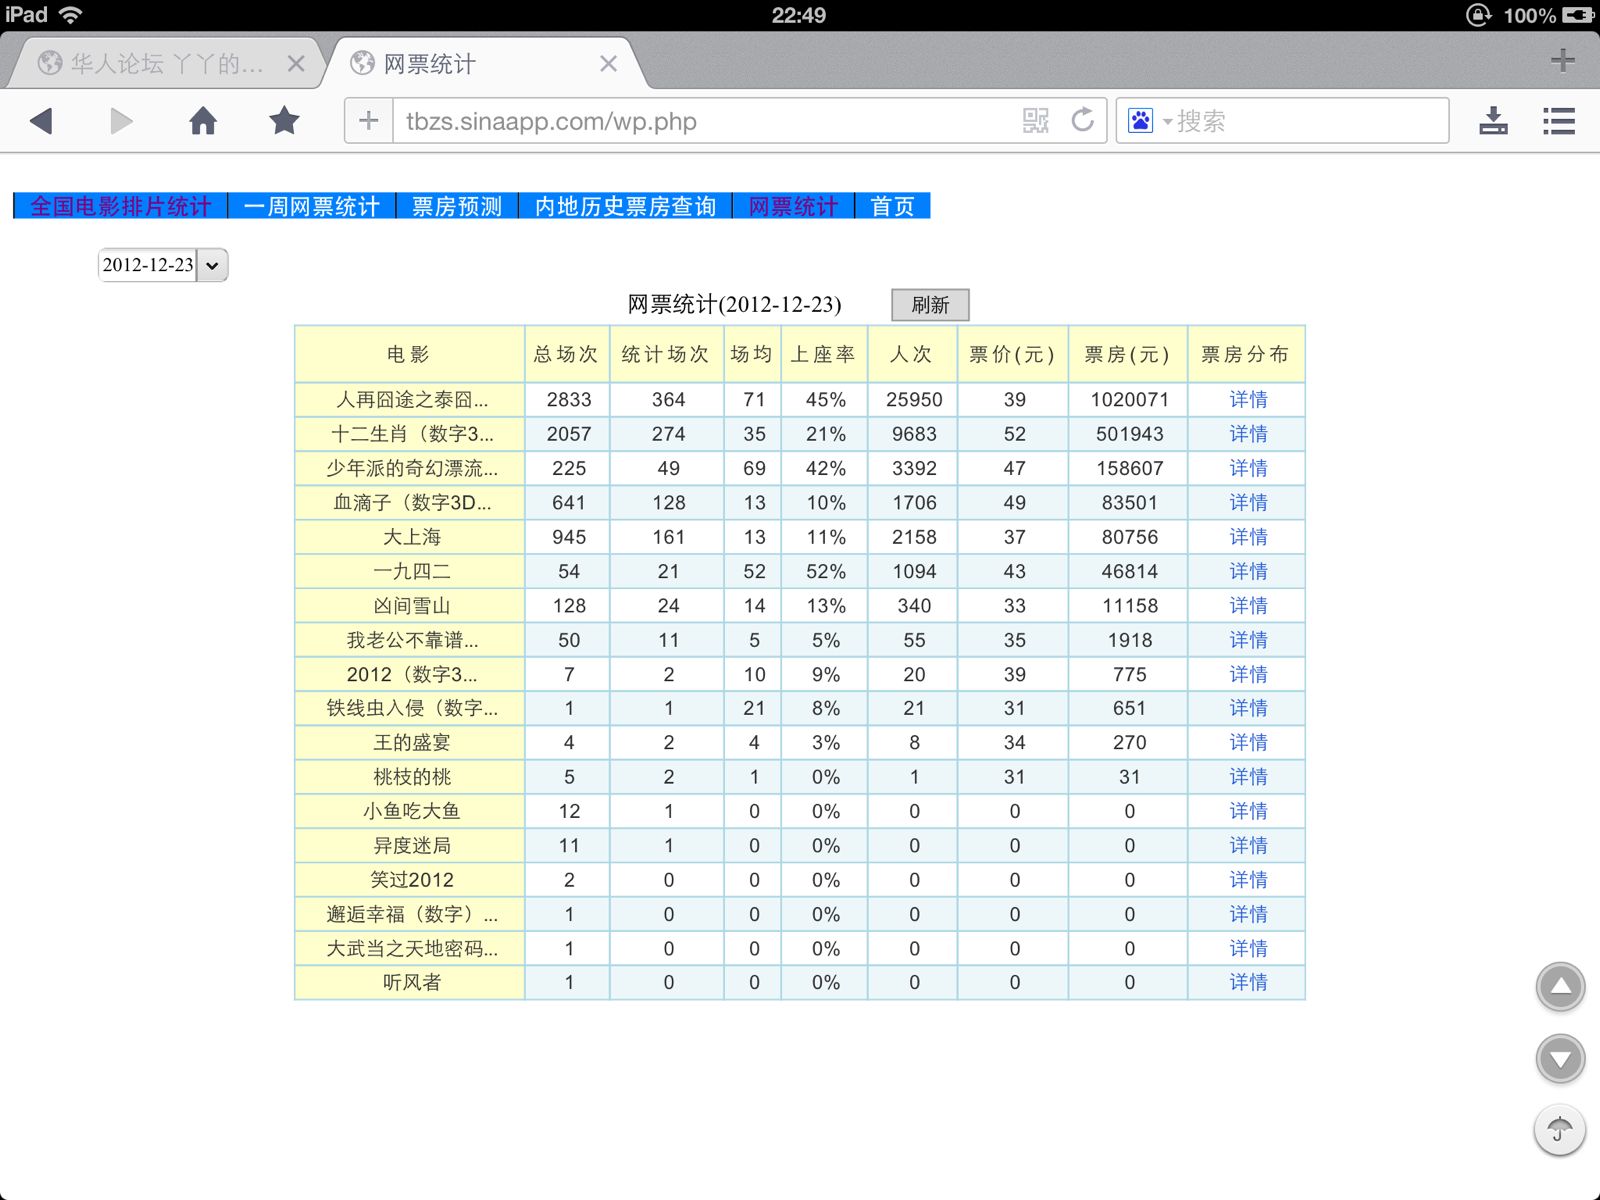The height and width of the screenshot is (1200, 1600).
Task: Close the 网票统计 tab
Action: coord(608,64)
